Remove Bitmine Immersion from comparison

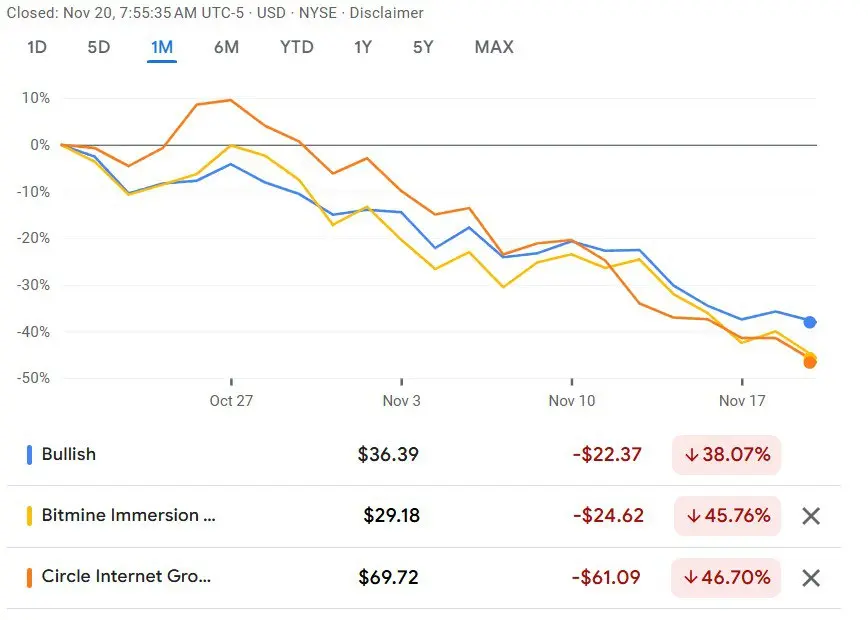click(x=811, y=516)
